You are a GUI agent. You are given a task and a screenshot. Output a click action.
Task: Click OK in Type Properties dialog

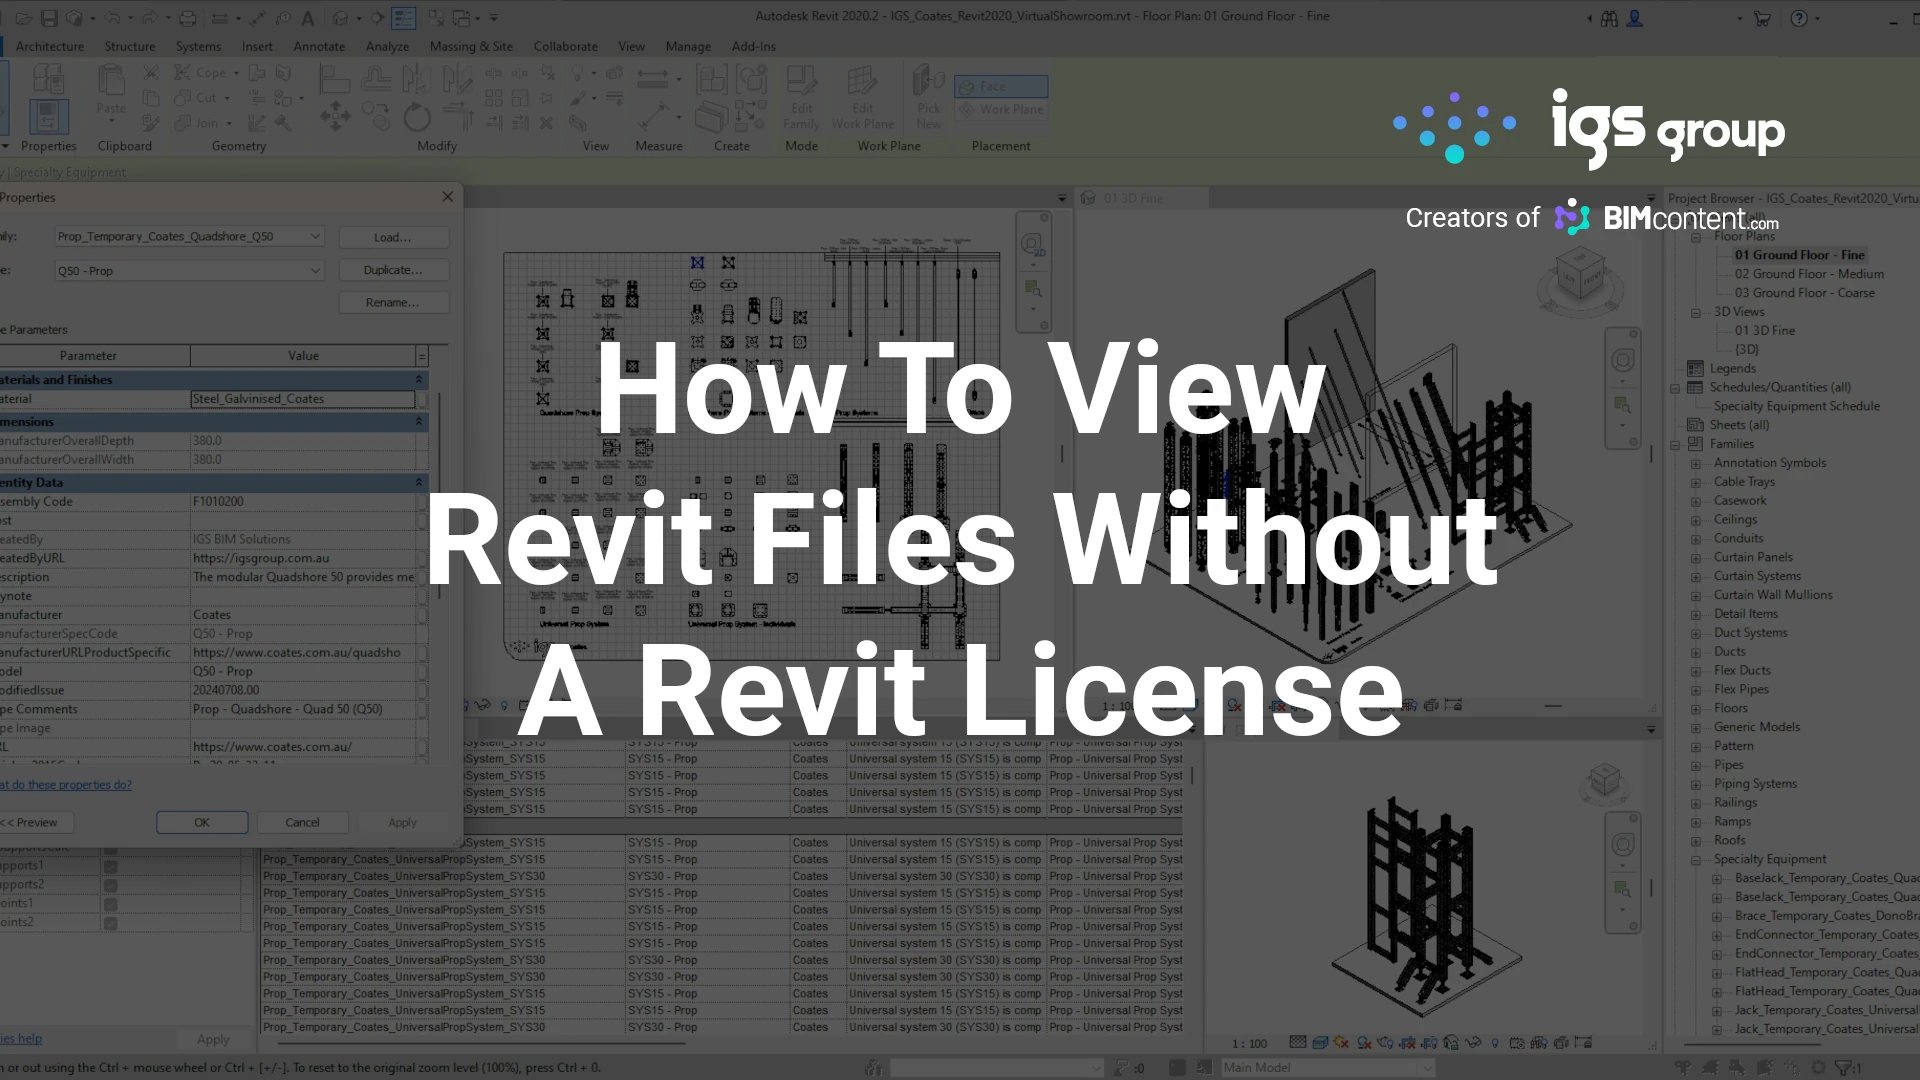202,822
